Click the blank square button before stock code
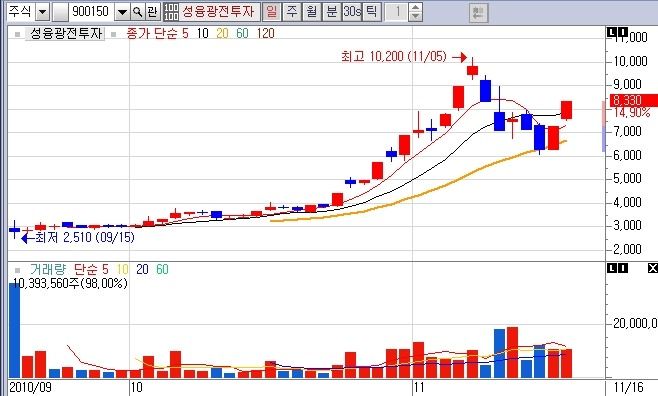This screenshot has width=658, height=396. [60, 12]
